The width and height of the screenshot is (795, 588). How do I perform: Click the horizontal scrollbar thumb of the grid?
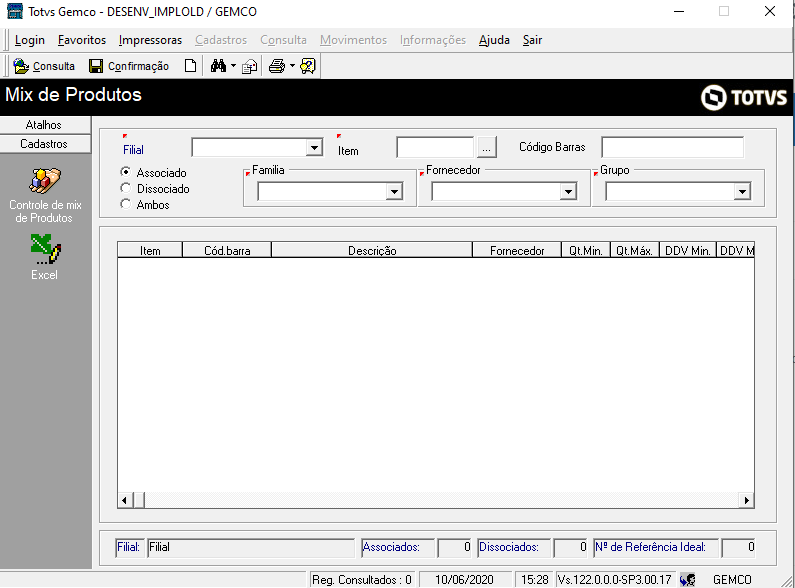coord(139,500)
